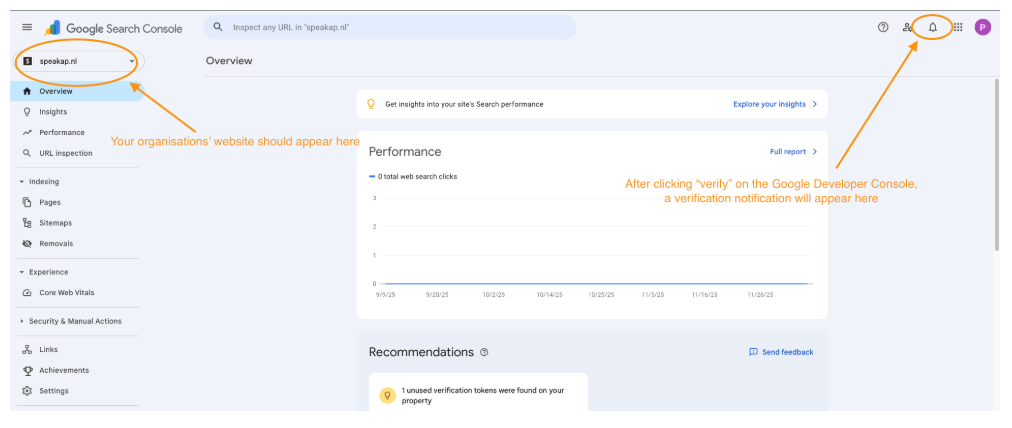Open the account avatar P
1012x428 pixels.
(x=982, y=27)
